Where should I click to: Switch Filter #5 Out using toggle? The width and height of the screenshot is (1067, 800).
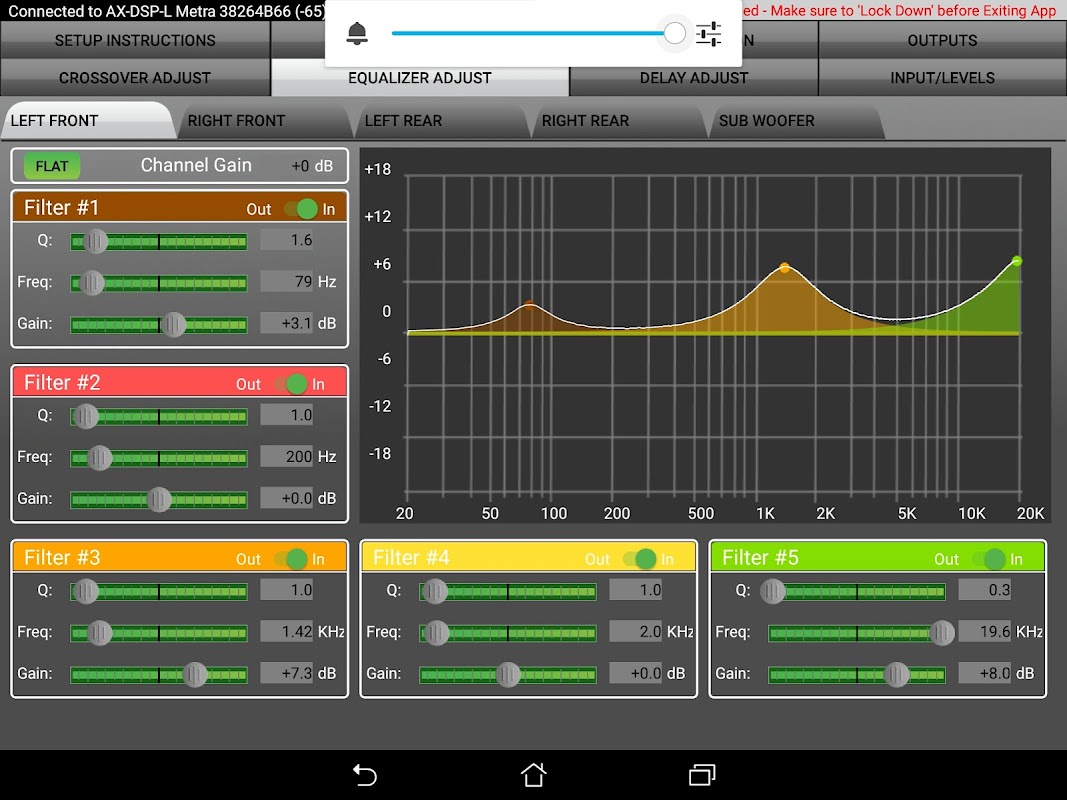989,559
